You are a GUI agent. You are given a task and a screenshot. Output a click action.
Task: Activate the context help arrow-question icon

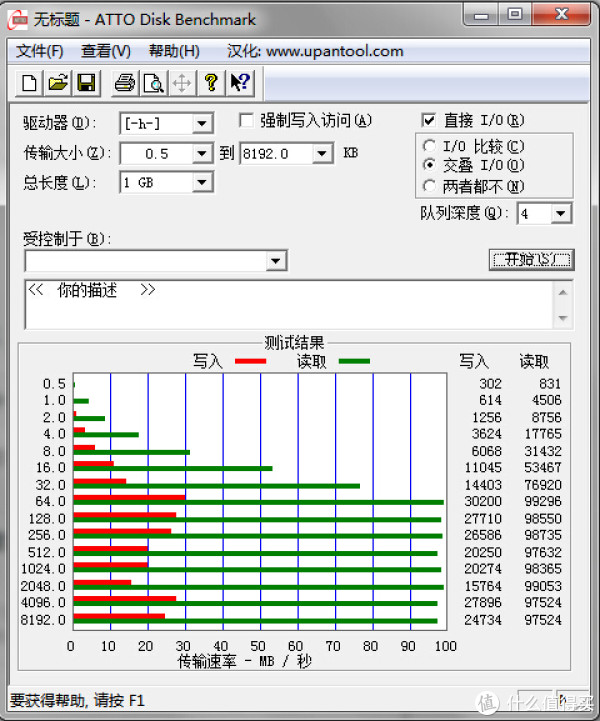coord(240,83)
